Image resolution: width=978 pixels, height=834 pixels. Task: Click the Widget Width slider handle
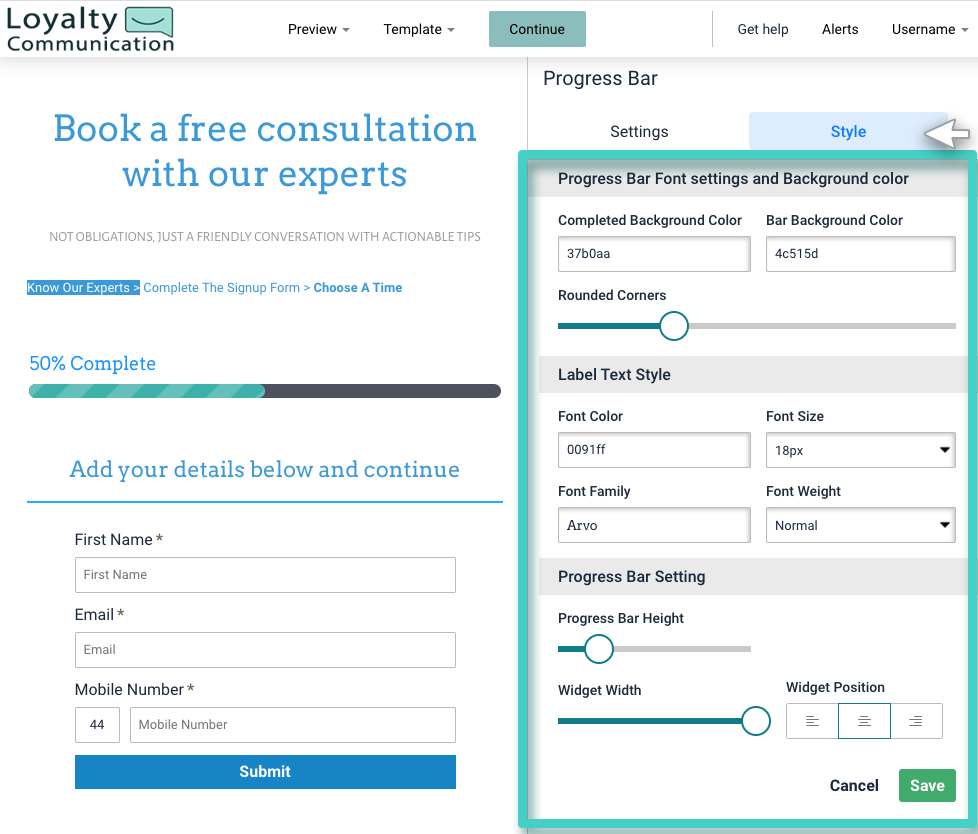click(756, 721)
